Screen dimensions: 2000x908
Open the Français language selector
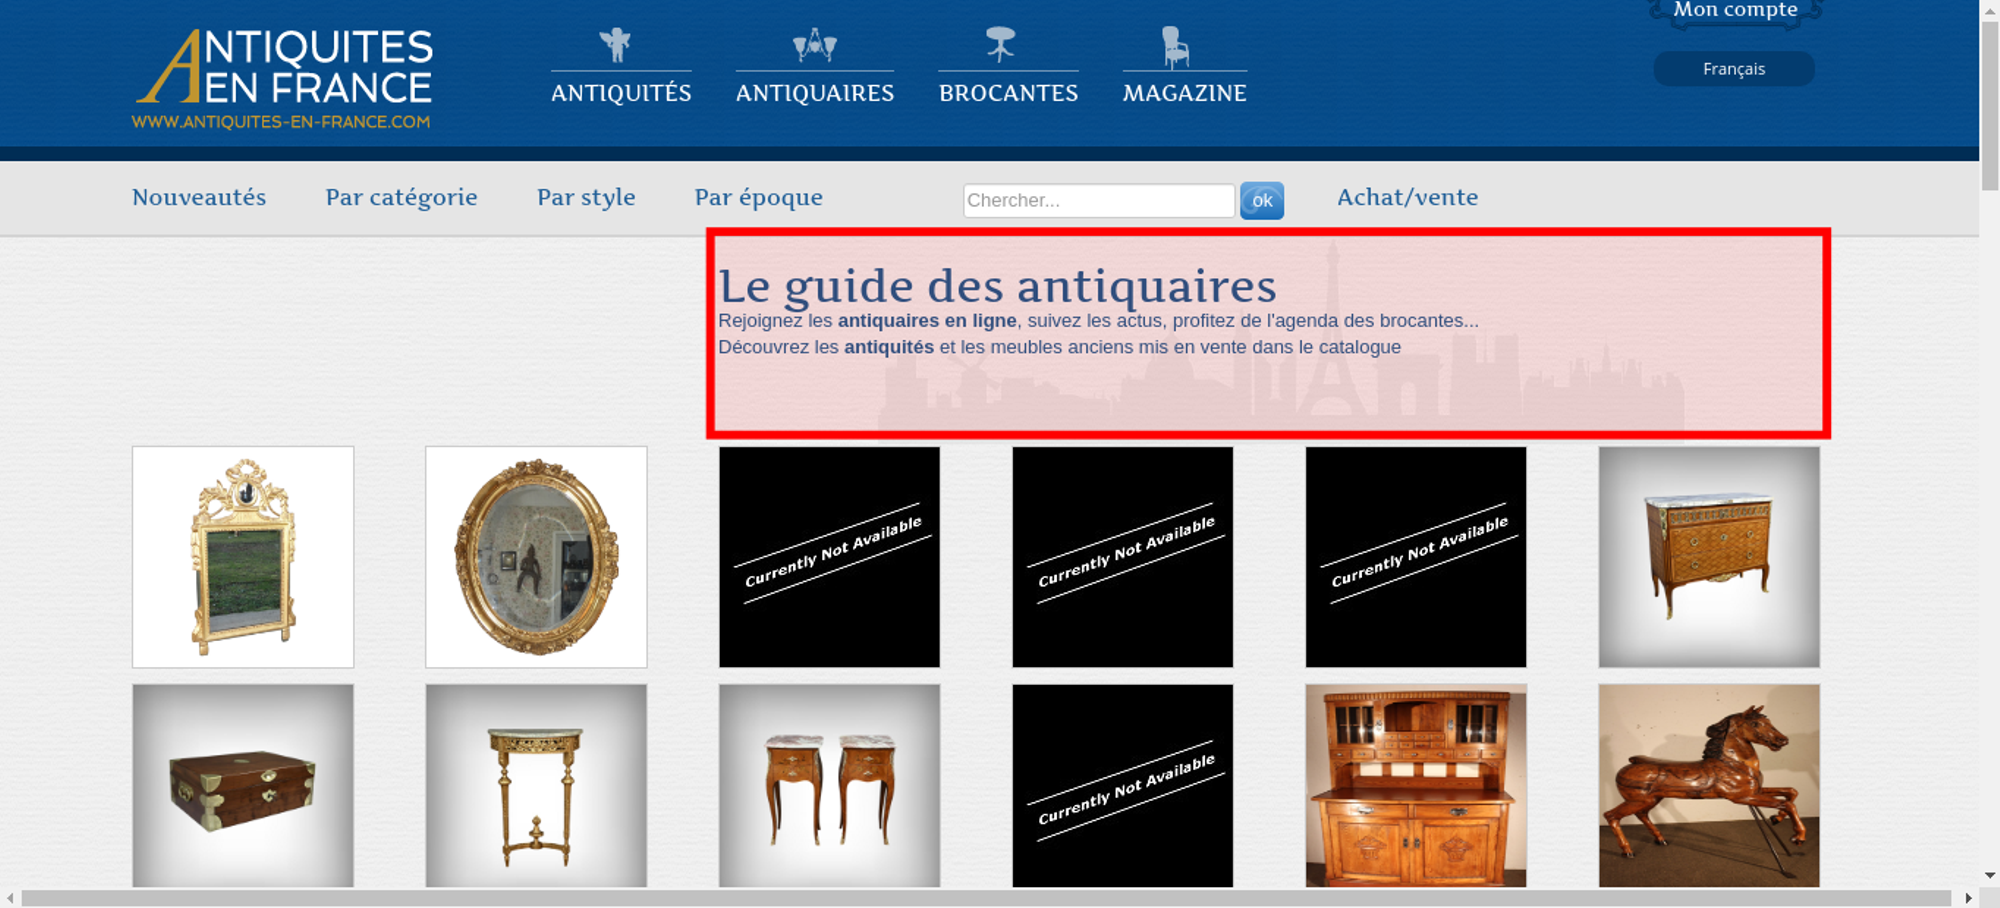pyautogui.click(x=1733, y=69)
